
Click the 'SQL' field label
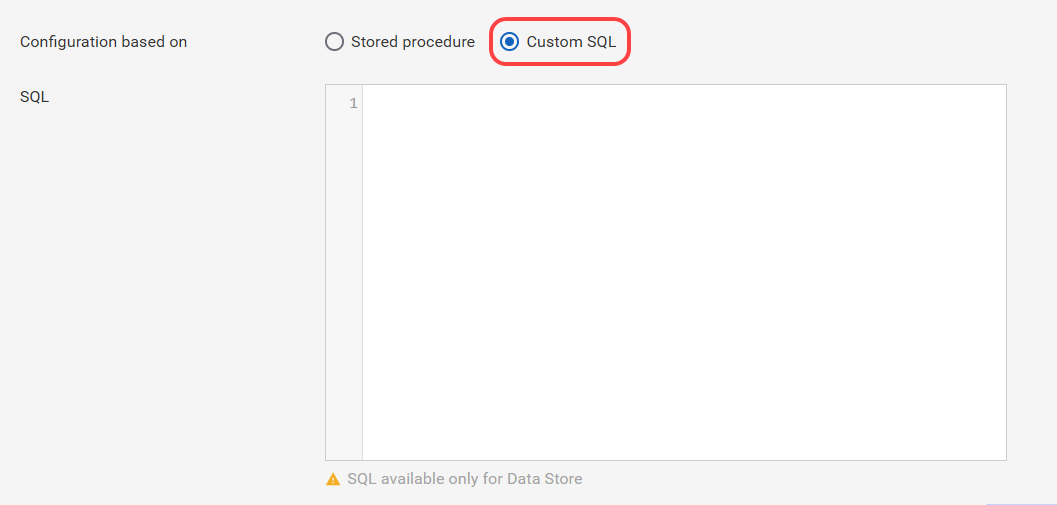pos(34,96)
